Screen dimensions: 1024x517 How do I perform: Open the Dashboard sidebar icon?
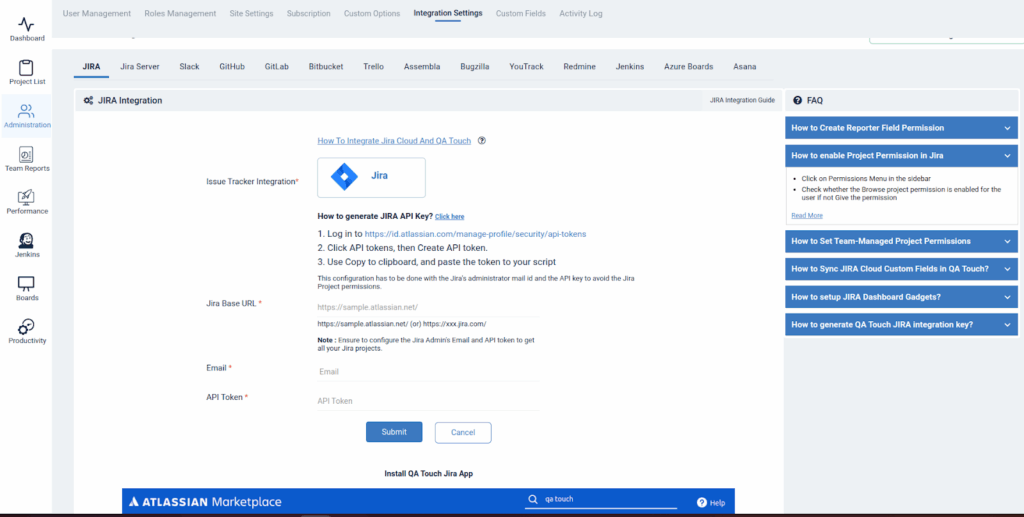(26, 25)
